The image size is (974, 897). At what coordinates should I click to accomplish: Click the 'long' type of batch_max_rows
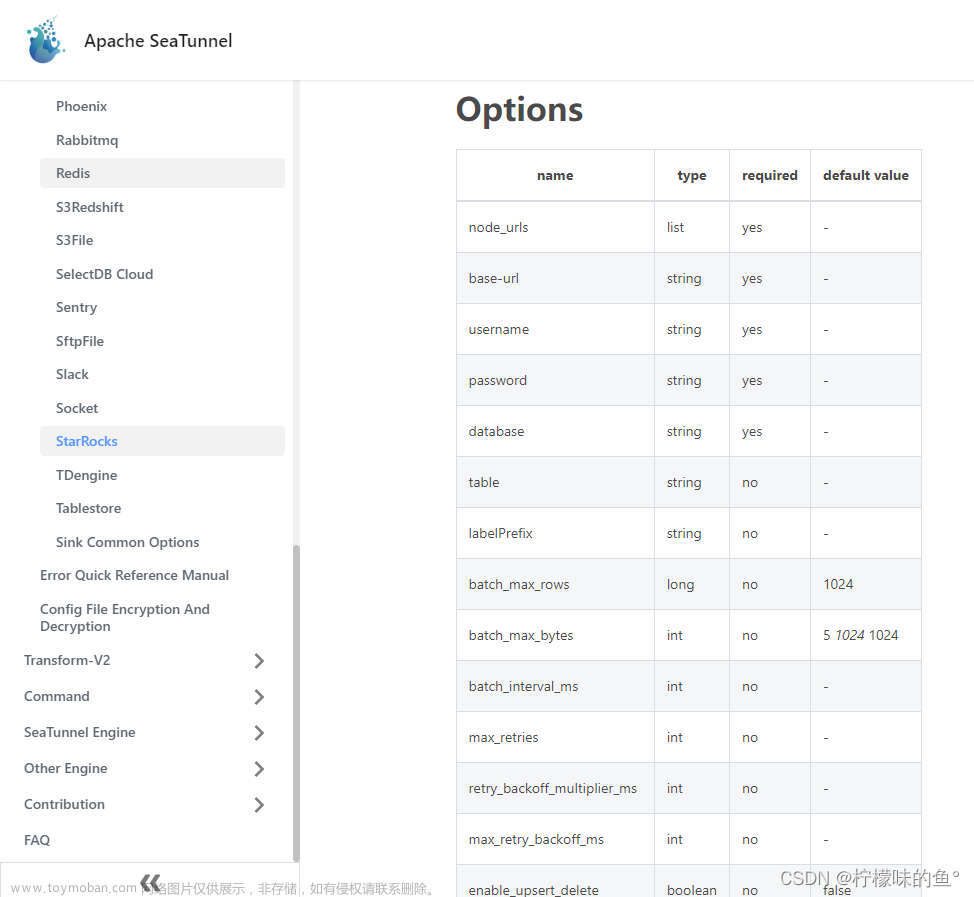click(x=680, y=585)
